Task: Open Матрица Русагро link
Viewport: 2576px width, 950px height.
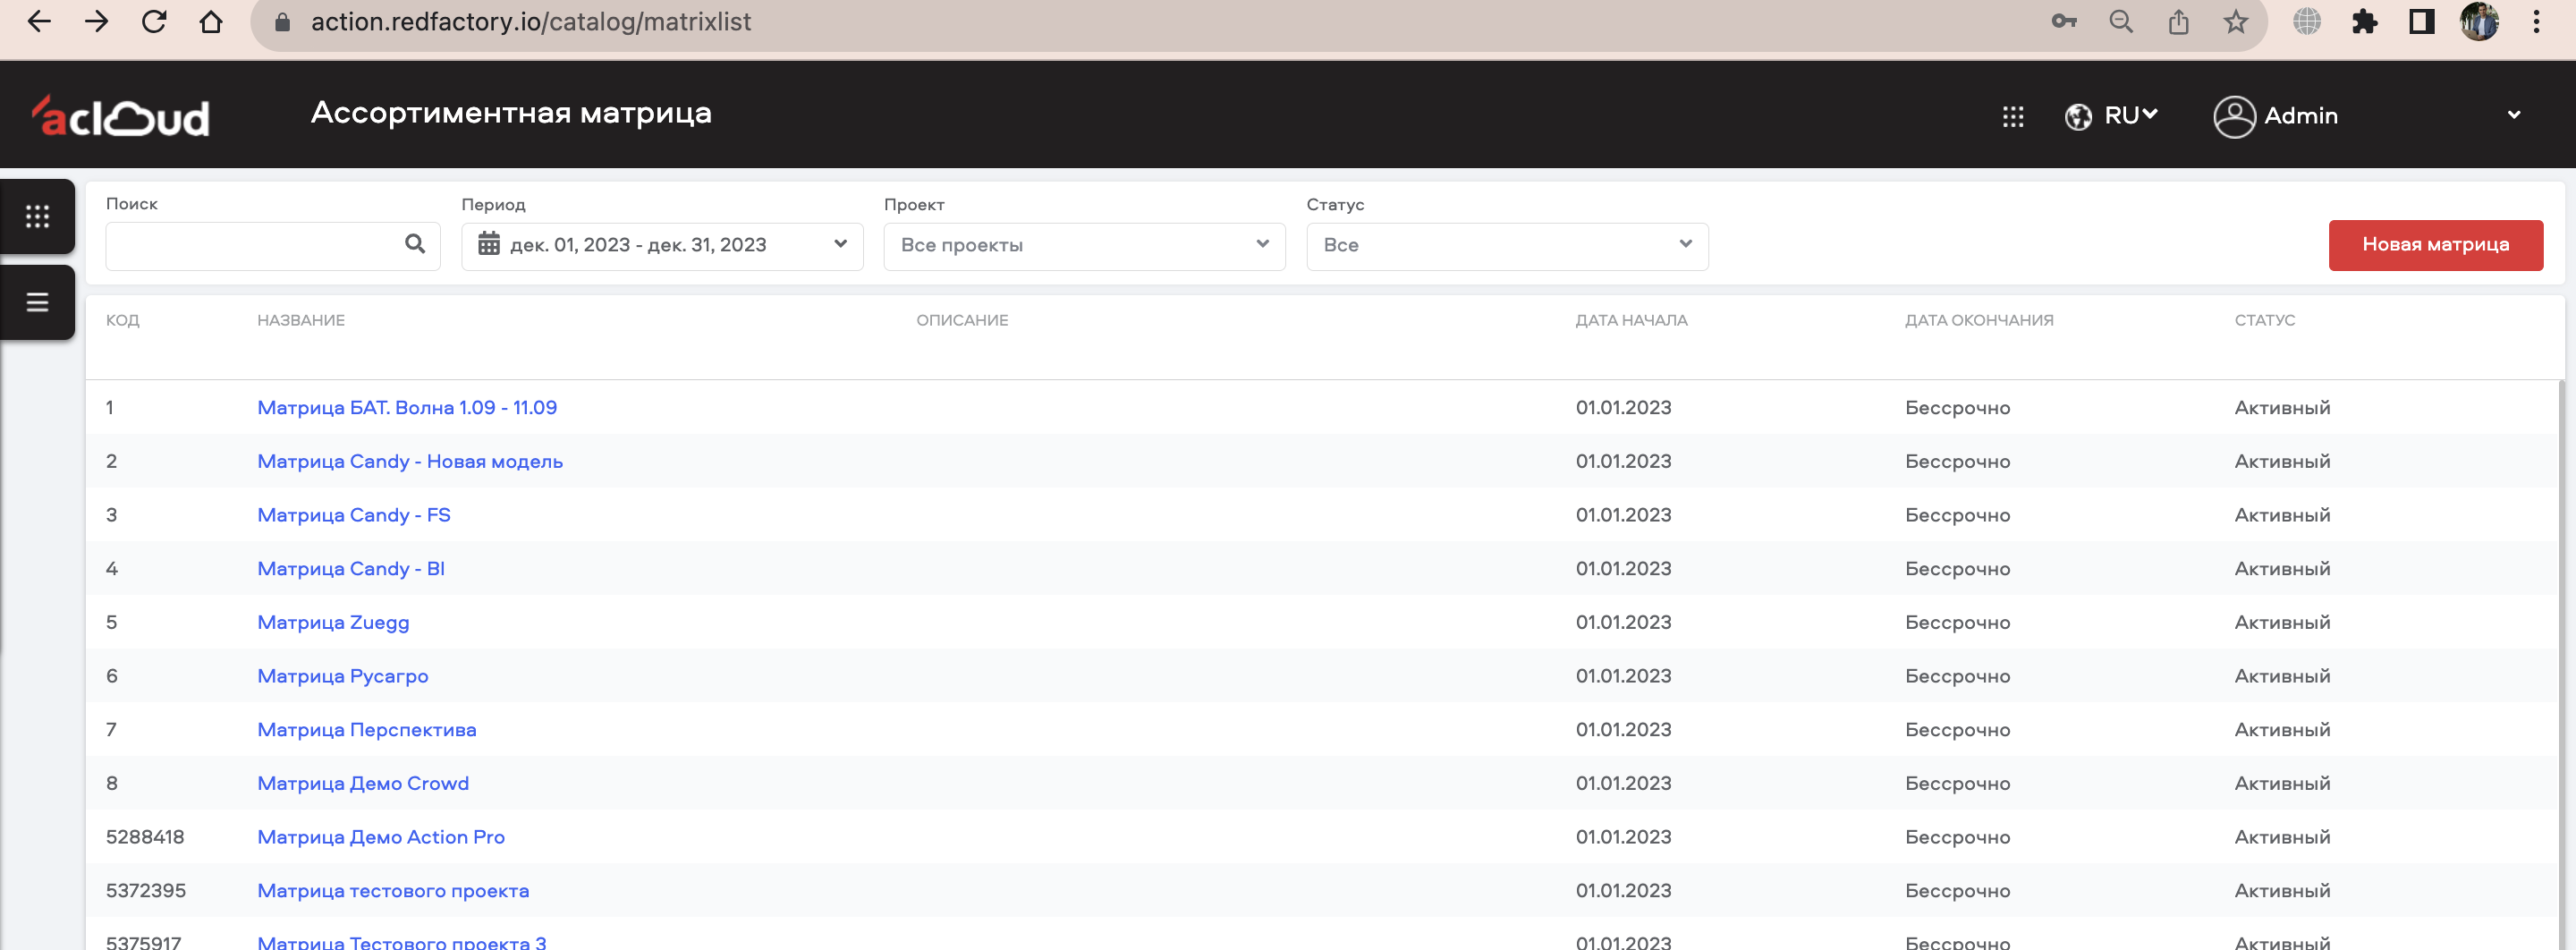Action: [x=343, y=677]
